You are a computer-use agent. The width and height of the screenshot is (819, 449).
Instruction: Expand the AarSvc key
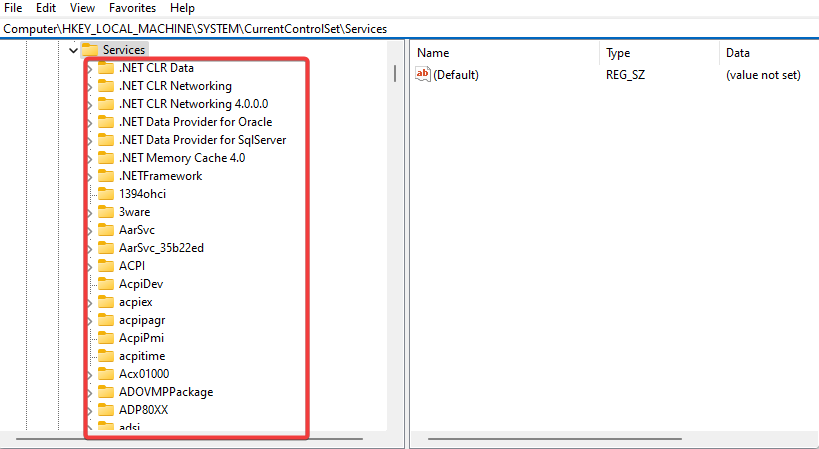click(89, 231)
